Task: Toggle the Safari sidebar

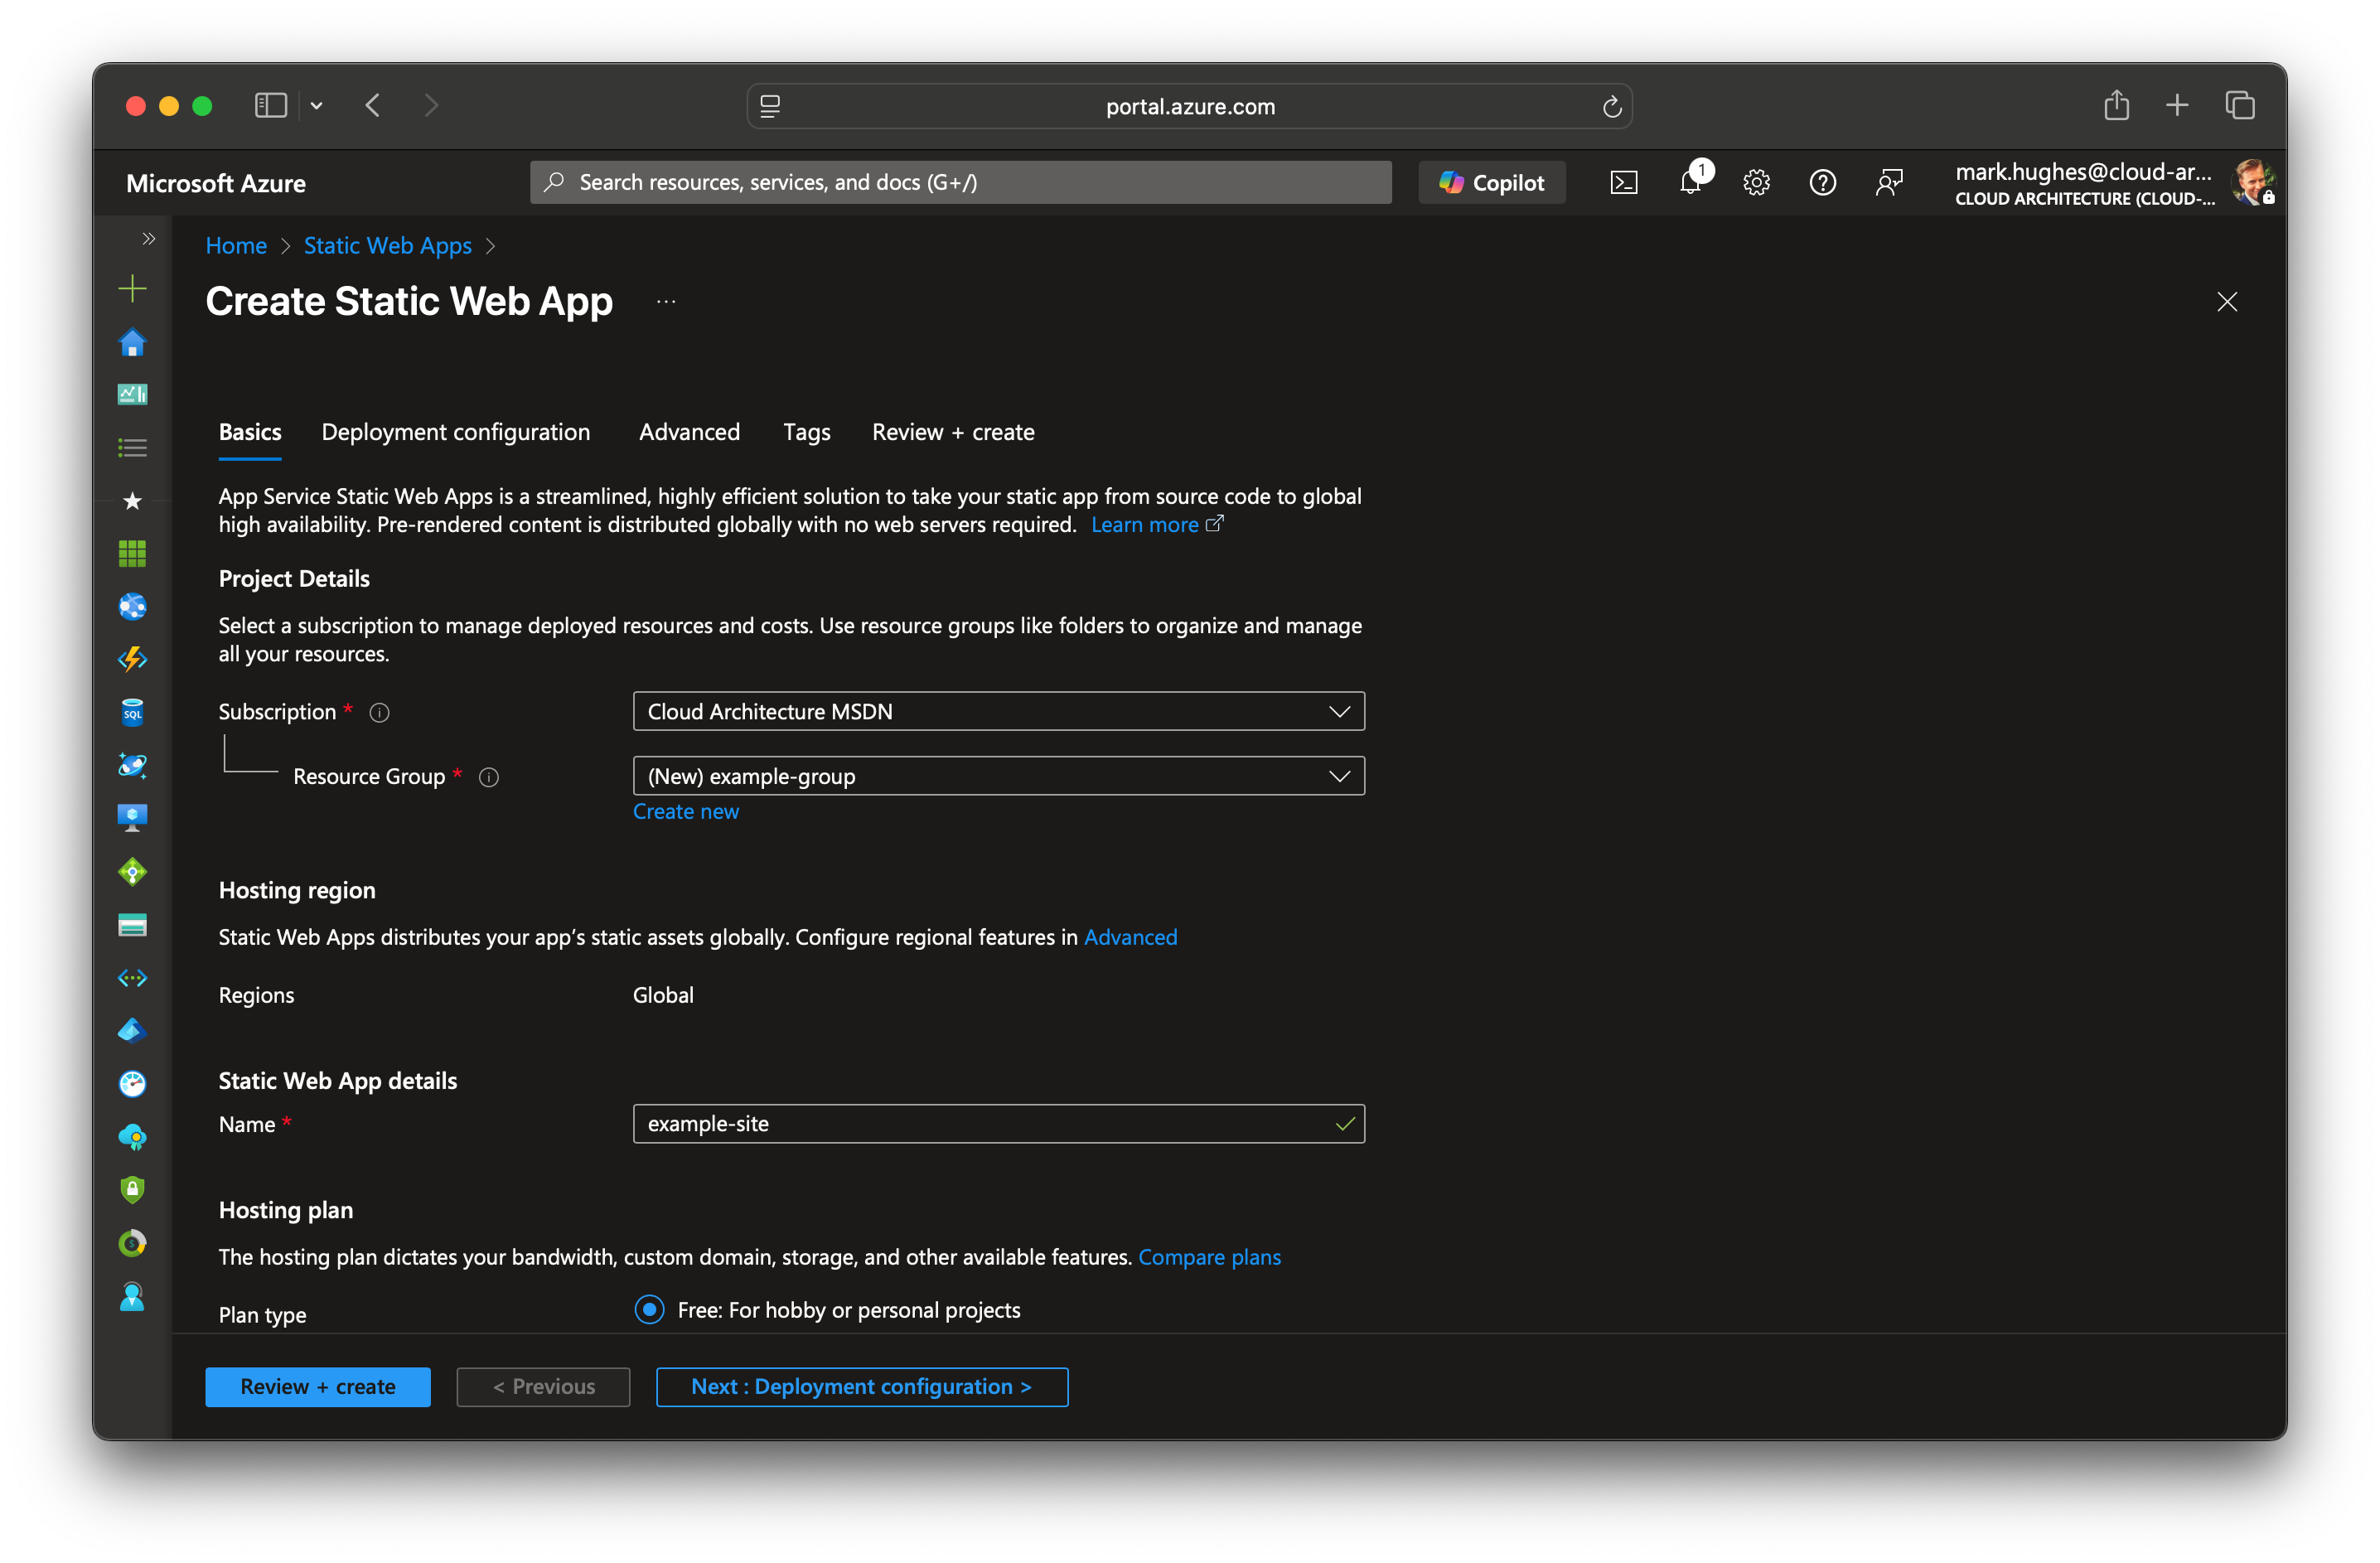Action: pyautogui.click(x=271, y=106)
